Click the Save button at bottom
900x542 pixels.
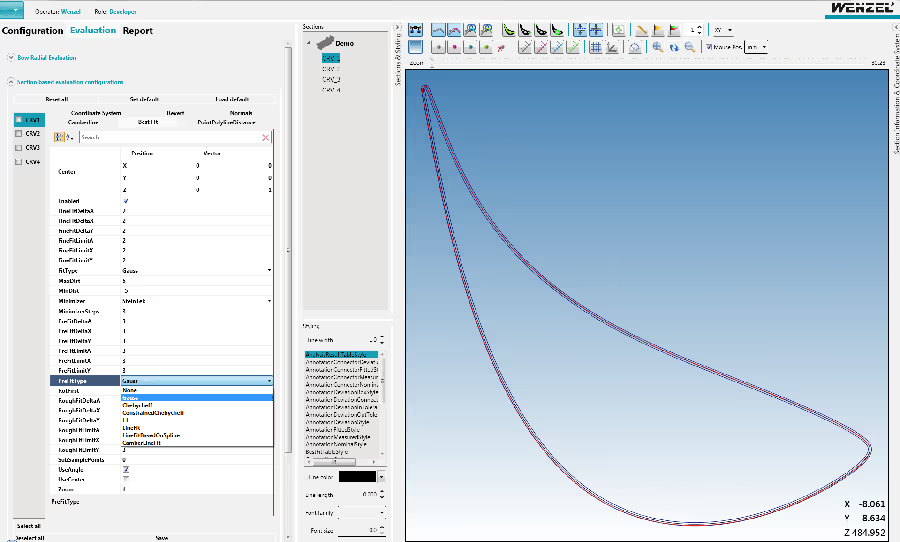161,537
